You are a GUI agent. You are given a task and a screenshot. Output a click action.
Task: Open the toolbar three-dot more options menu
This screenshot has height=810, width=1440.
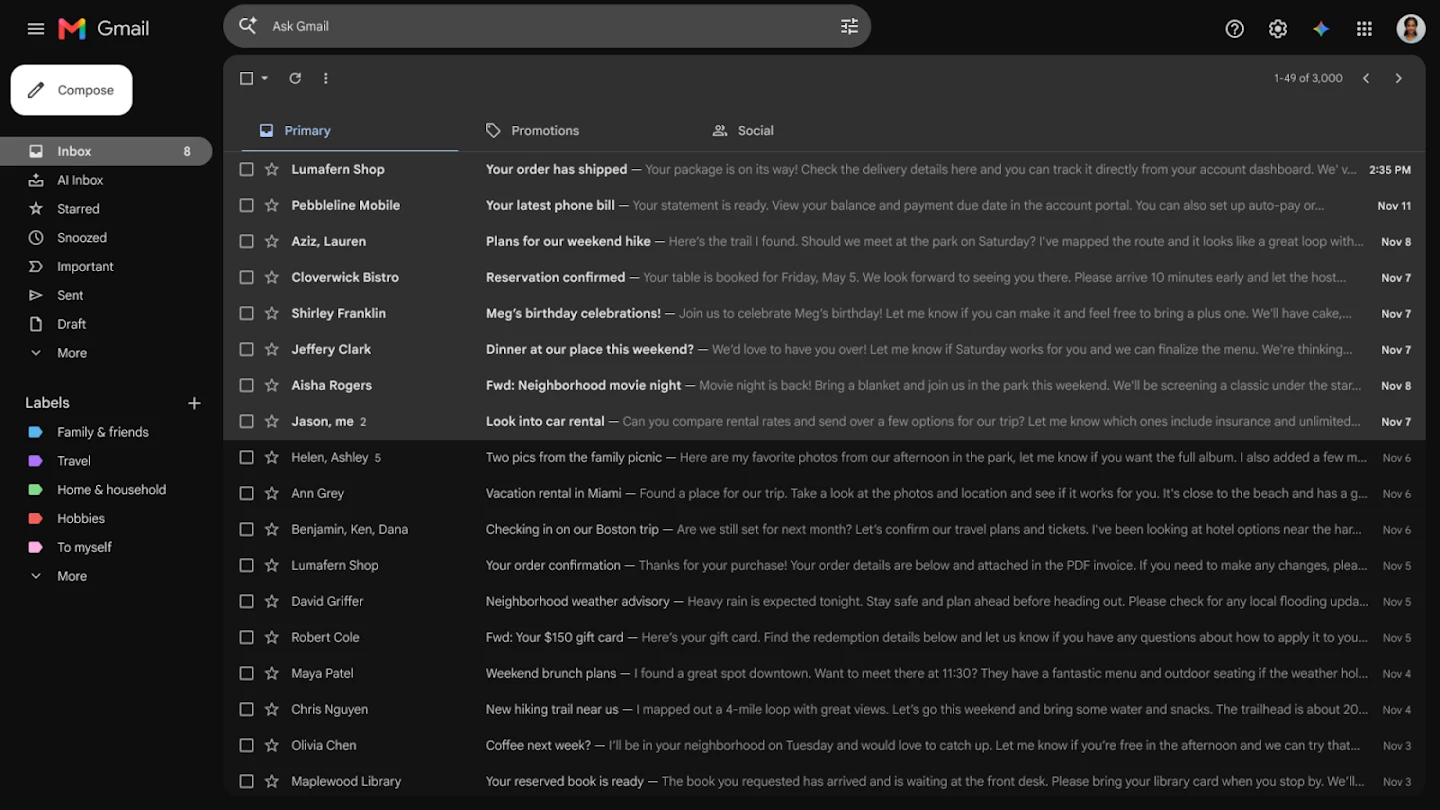(325, 78)
